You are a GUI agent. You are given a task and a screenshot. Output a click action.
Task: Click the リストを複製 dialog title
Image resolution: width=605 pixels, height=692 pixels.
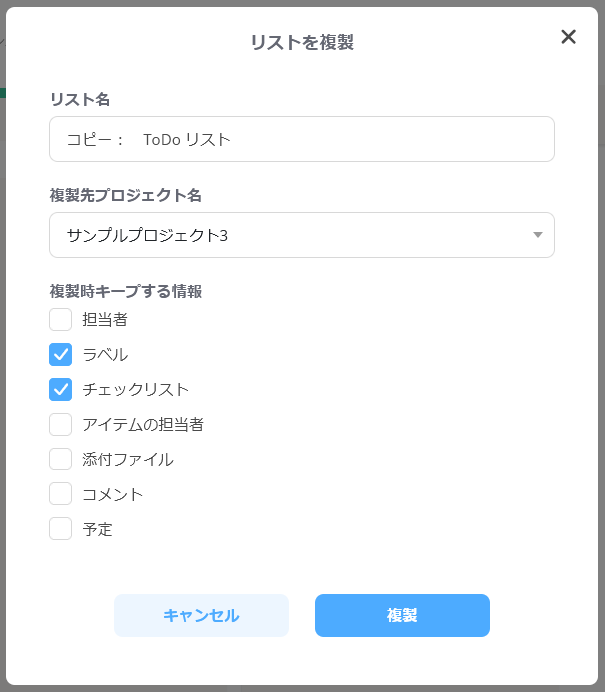pyautogui.click(x=302, y=42)
